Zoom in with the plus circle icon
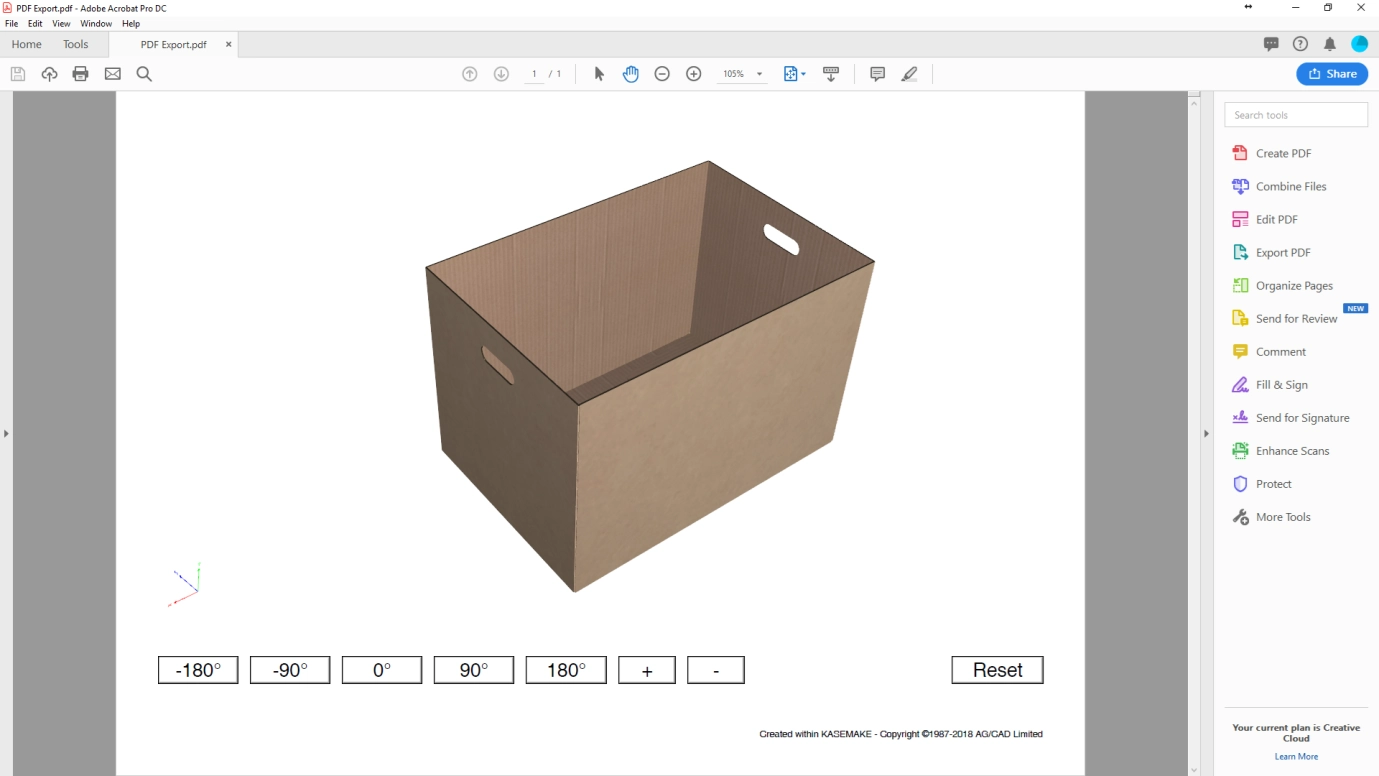 coord(694,74)
